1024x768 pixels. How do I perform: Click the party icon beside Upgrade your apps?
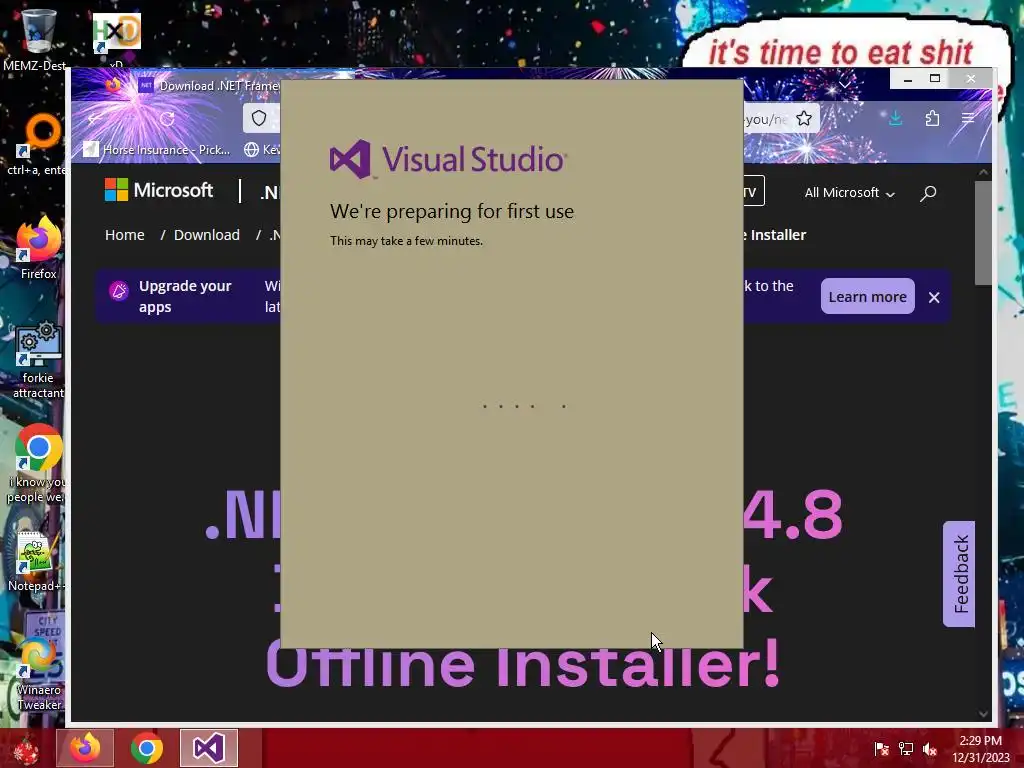(118, 291)
